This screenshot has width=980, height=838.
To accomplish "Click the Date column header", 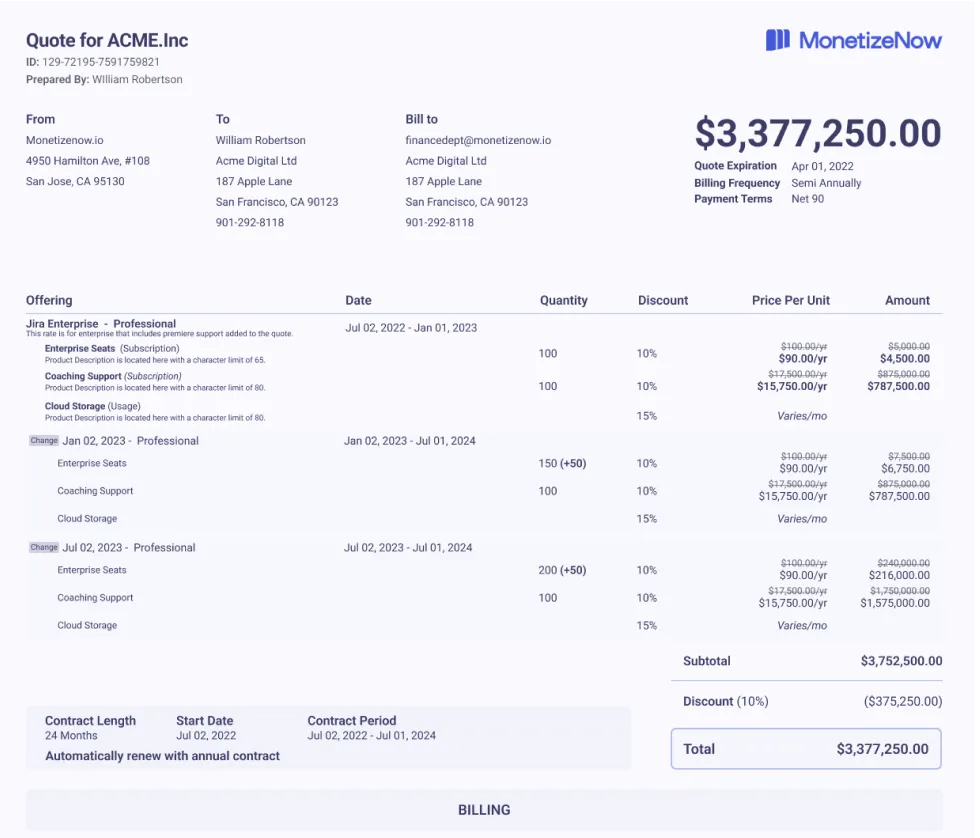I will click(x=358, y=300).
